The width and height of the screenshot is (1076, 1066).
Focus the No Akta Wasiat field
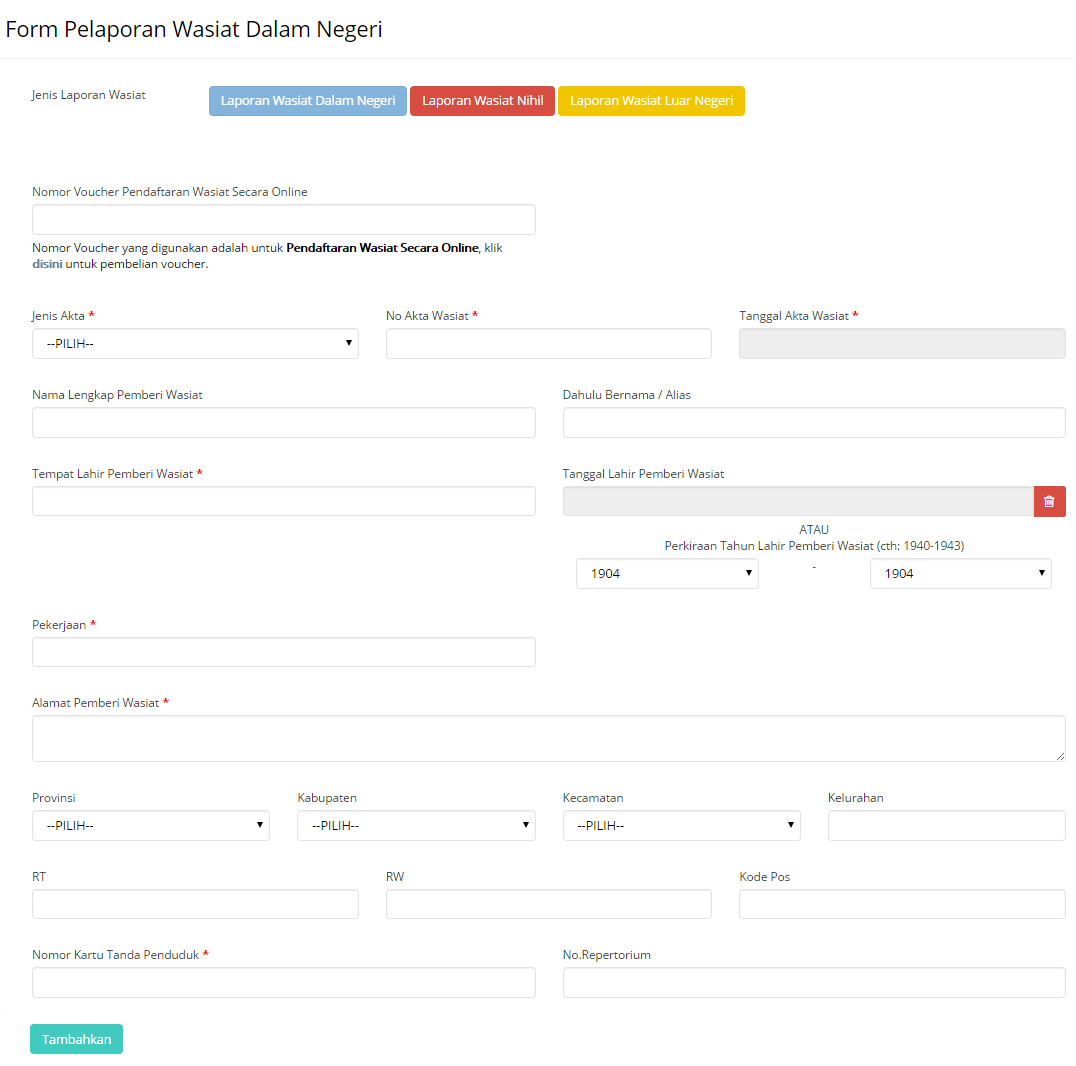click(x=548, y=343)
